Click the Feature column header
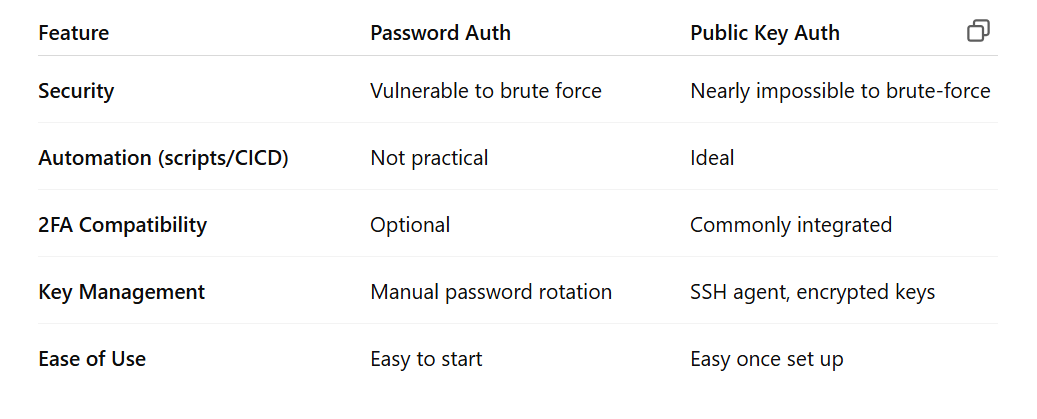 73,33
